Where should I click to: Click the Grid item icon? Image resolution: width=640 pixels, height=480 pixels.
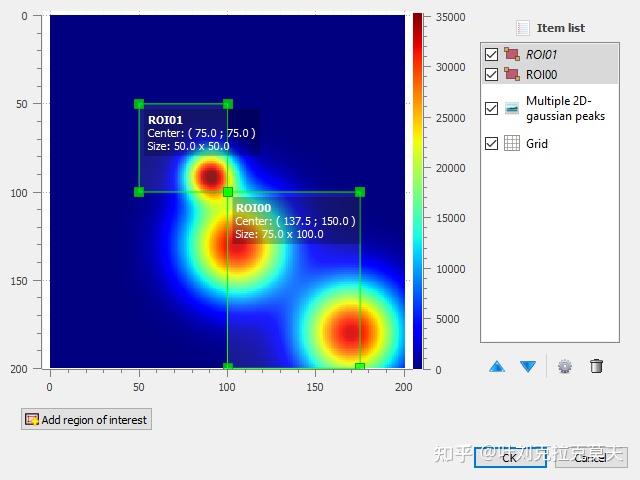(x=512, y=143)
